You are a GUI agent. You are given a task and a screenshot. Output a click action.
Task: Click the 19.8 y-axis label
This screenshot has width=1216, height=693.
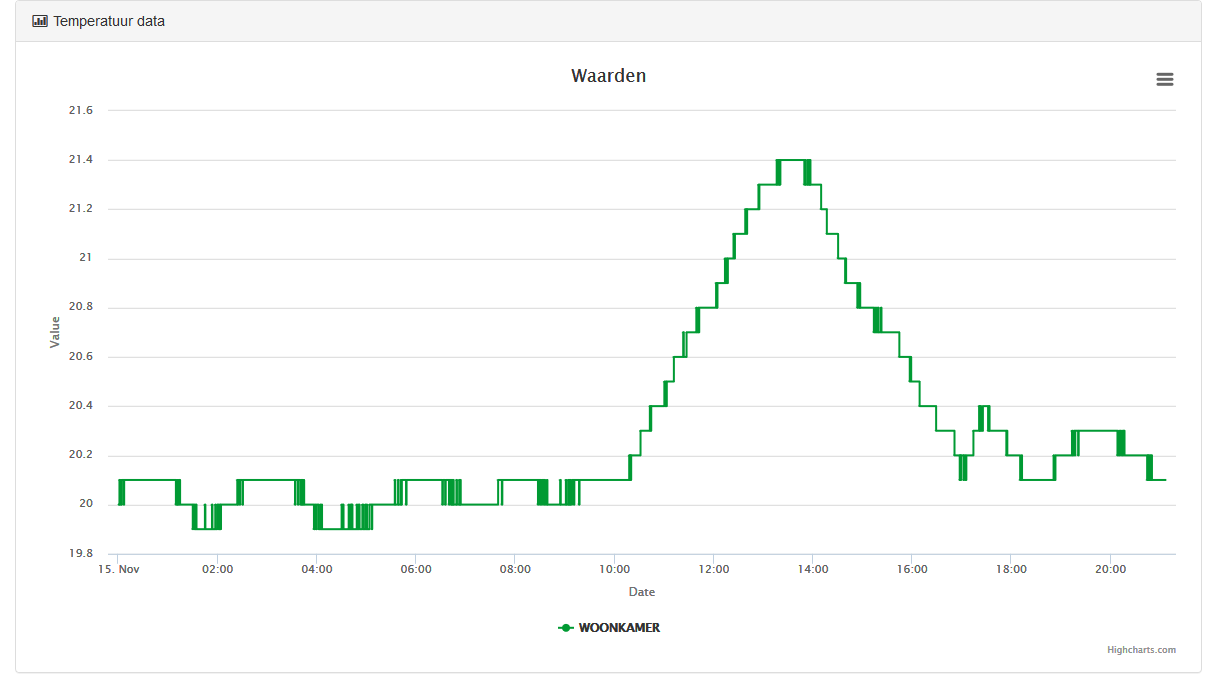[80, 553]
